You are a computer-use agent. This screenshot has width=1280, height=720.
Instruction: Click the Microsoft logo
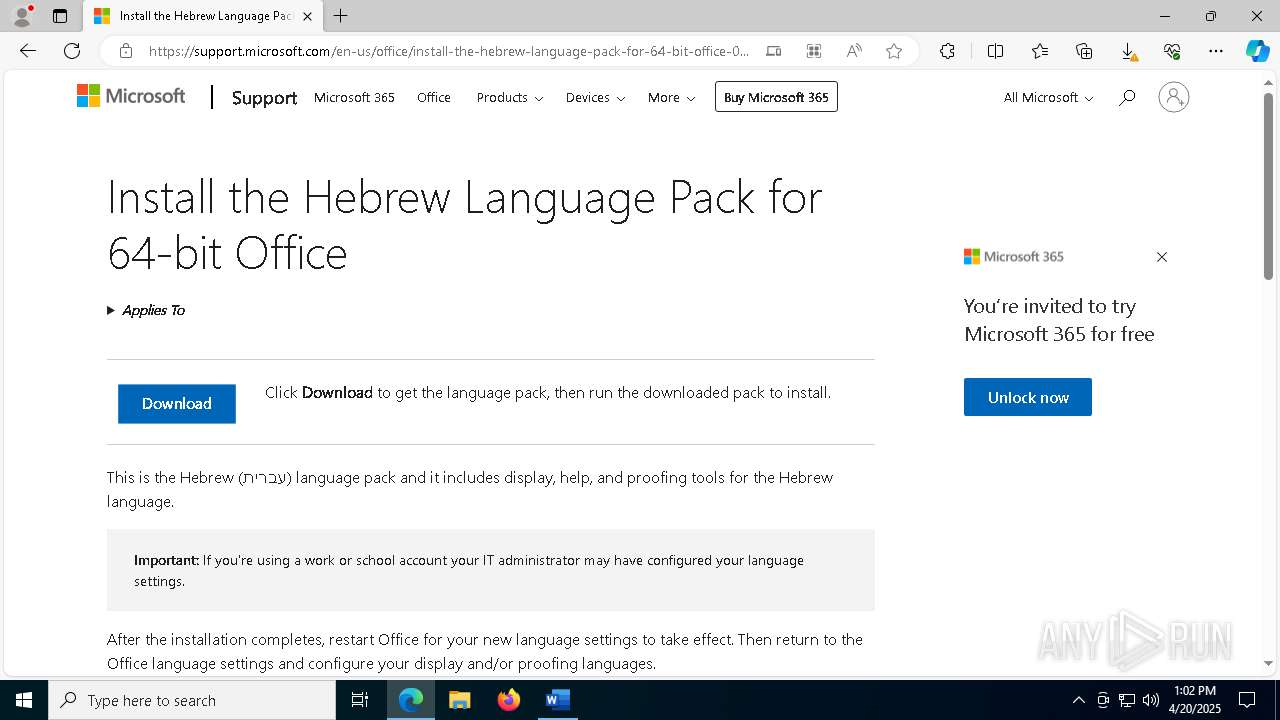131,96
